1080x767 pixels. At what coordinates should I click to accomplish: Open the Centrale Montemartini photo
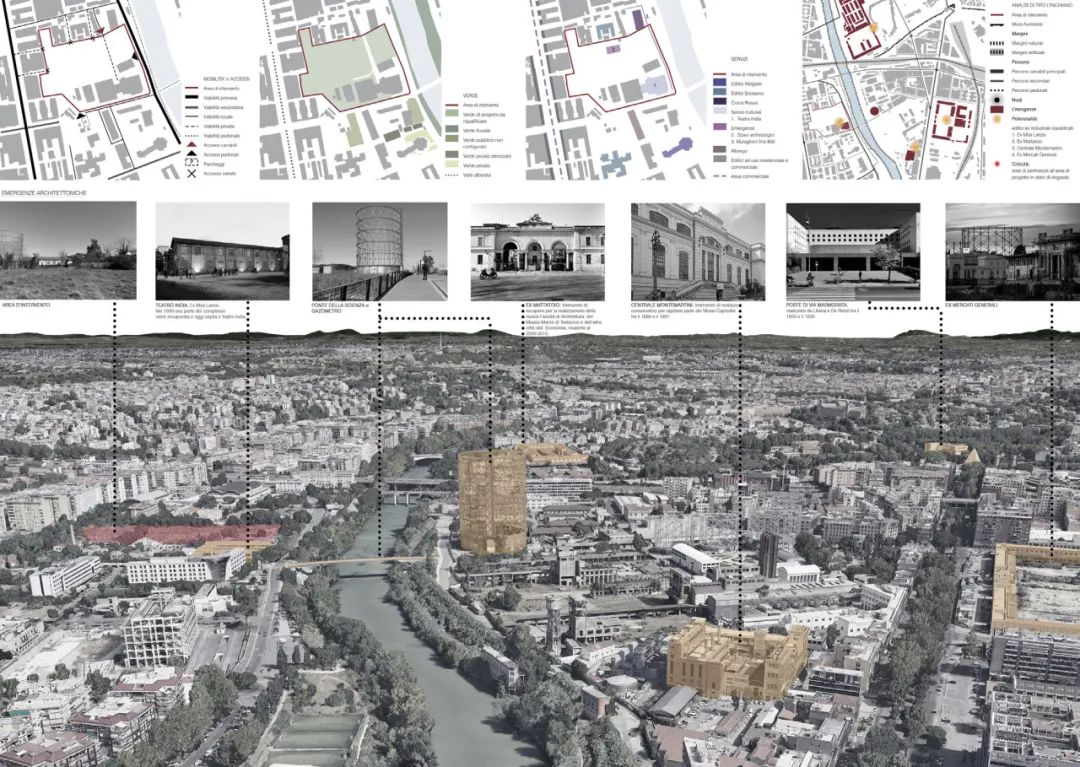[x=697, y=251]
